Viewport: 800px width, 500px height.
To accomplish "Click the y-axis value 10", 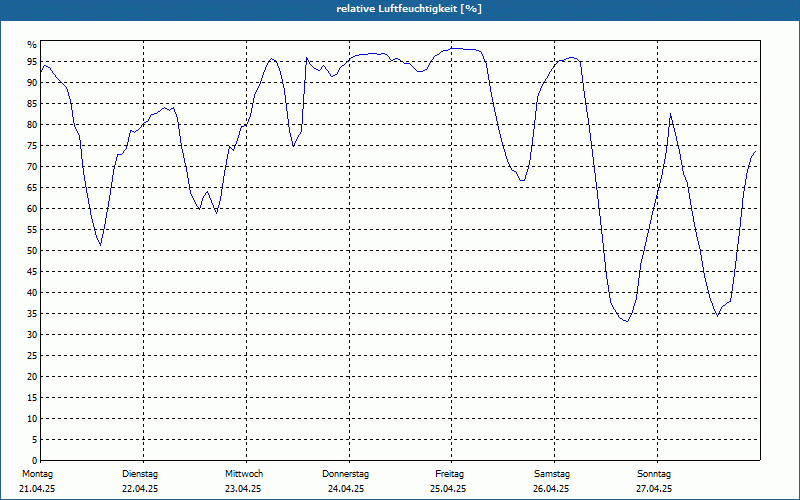I will coord(32,418).
